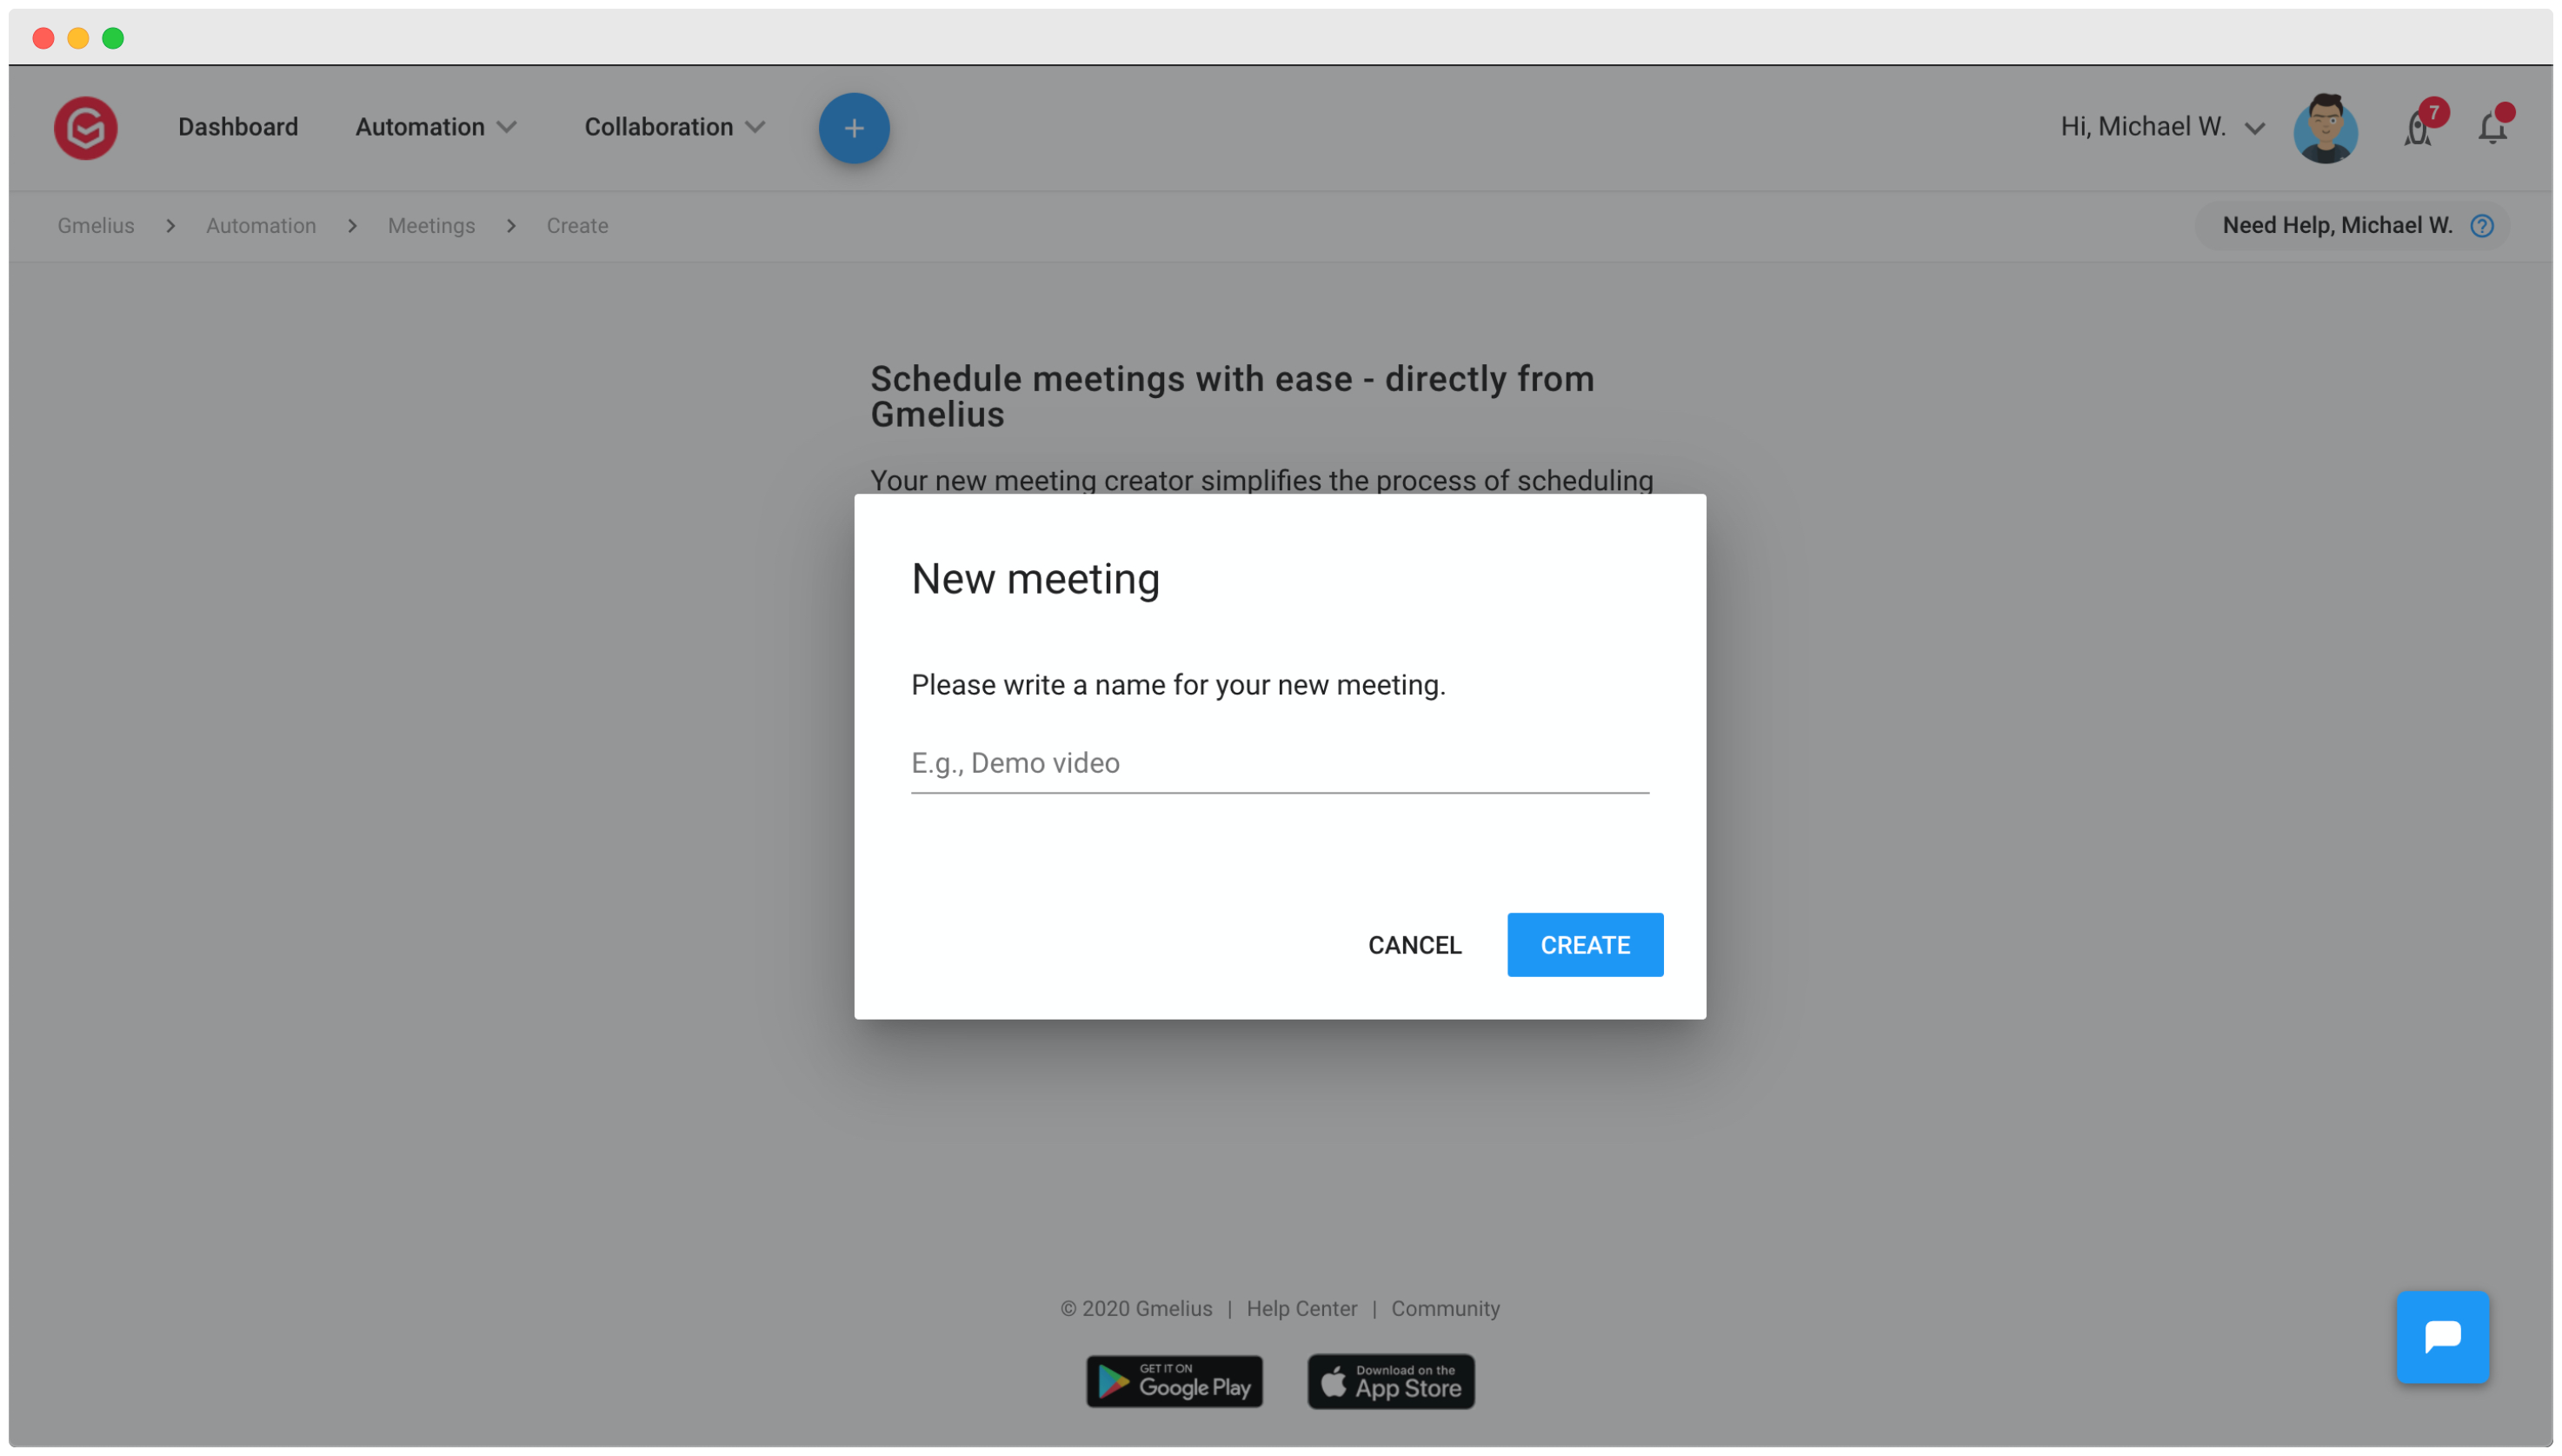The width and height of the screenshot is (2562, 1456).
Task: Expand the Collaboration dropdown menu
Action: point(675,127)
